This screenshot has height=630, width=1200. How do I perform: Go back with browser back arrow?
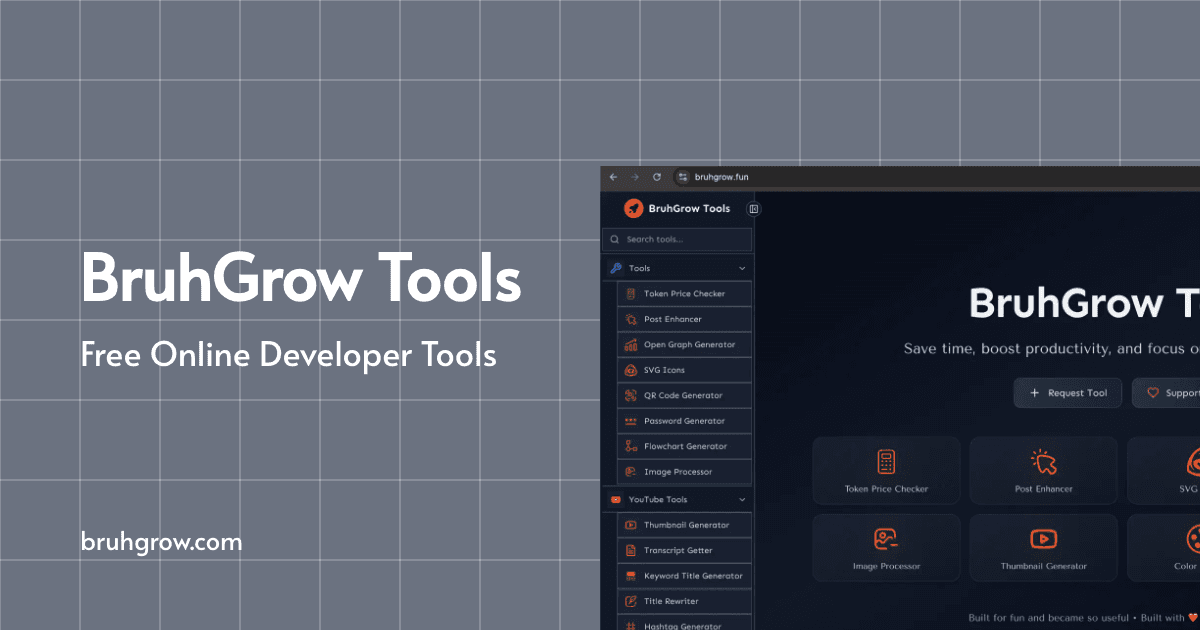pyautogui.click(x=613, y=177)
